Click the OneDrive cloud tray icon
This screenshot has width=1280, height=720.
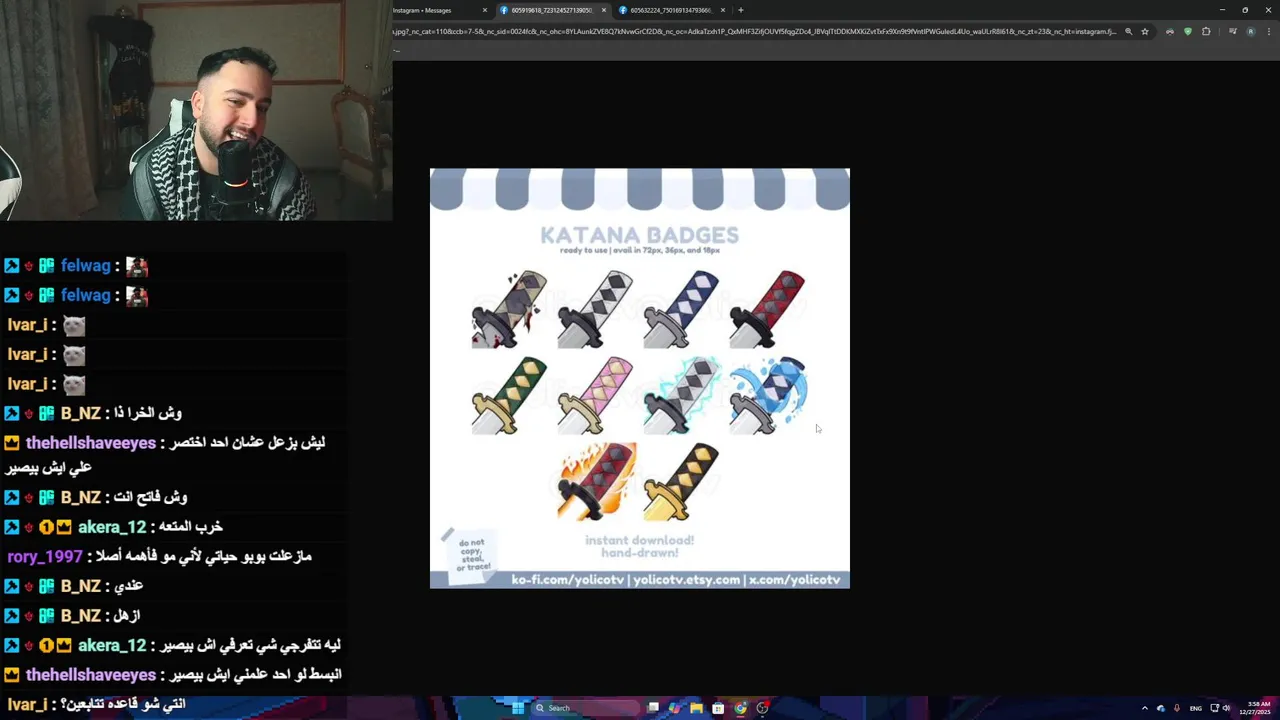coord(1161,708)
